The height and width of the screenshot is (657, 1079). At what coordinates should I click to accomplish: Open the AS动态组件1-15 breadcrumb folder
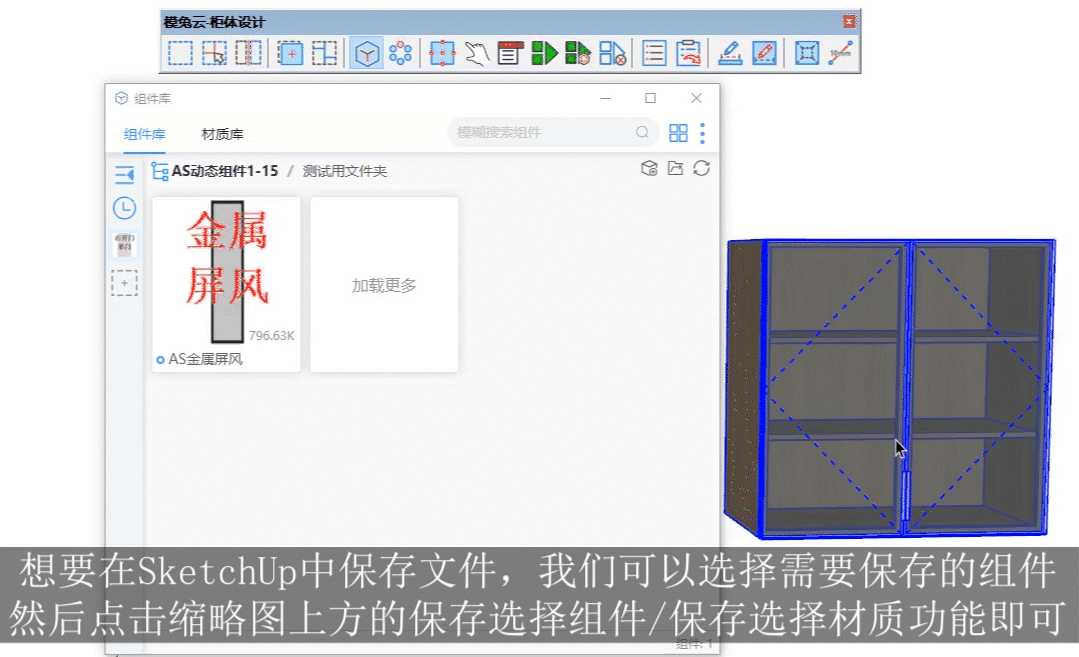[x=225, y=171]
